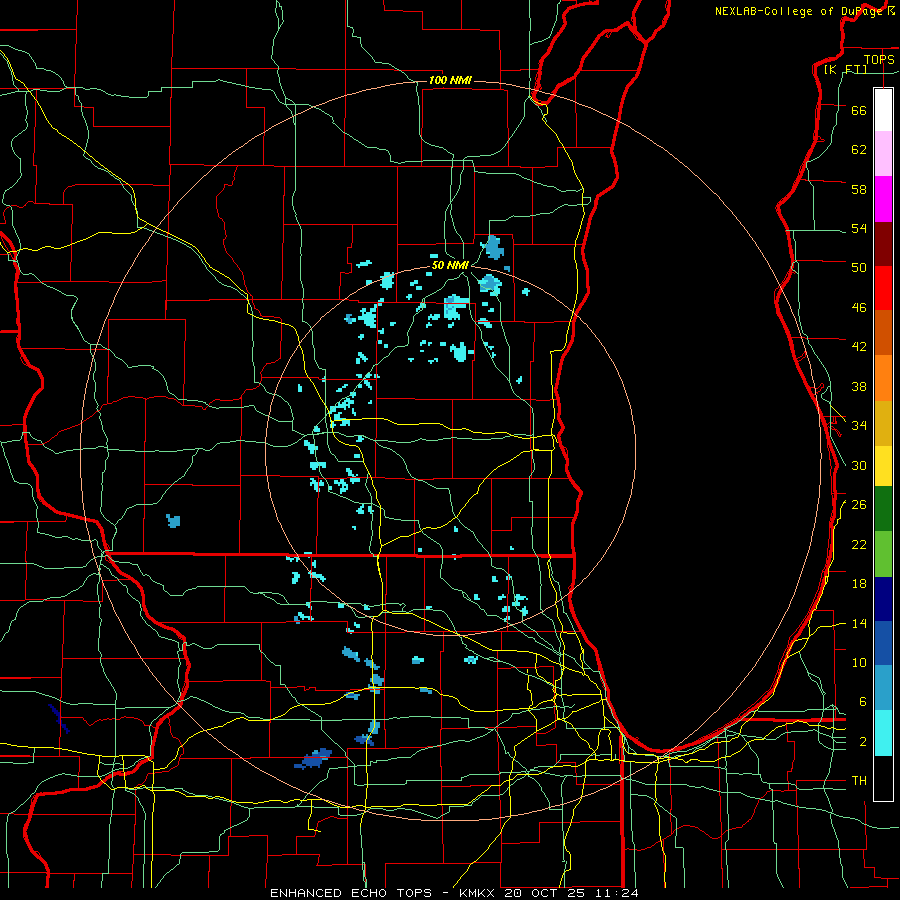Click the 'NEXLAB-College of DuPage' credit text
900x900 pixels.
point(798,11)
